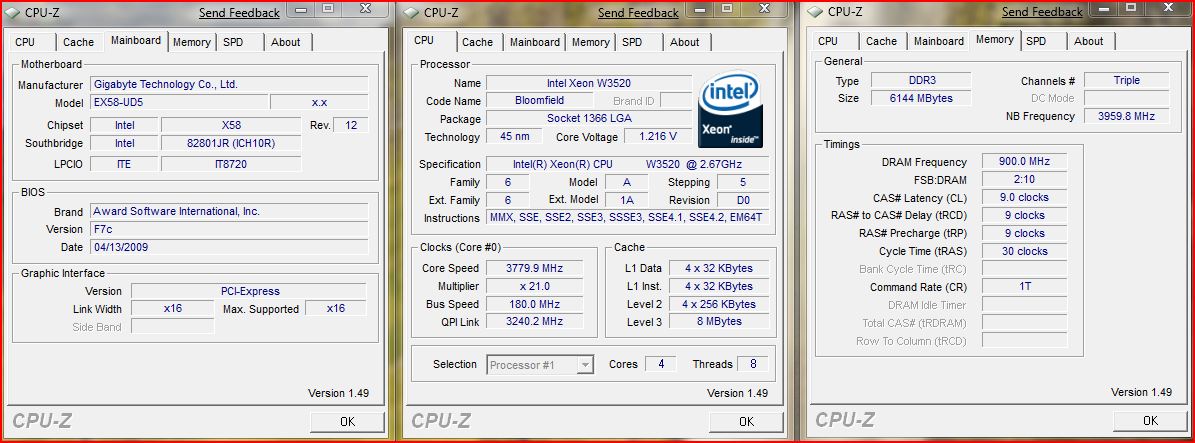Click the 180.0 MHz bus speed value
The height and width of the screenshot is (443, 1195).
point(534,303)
